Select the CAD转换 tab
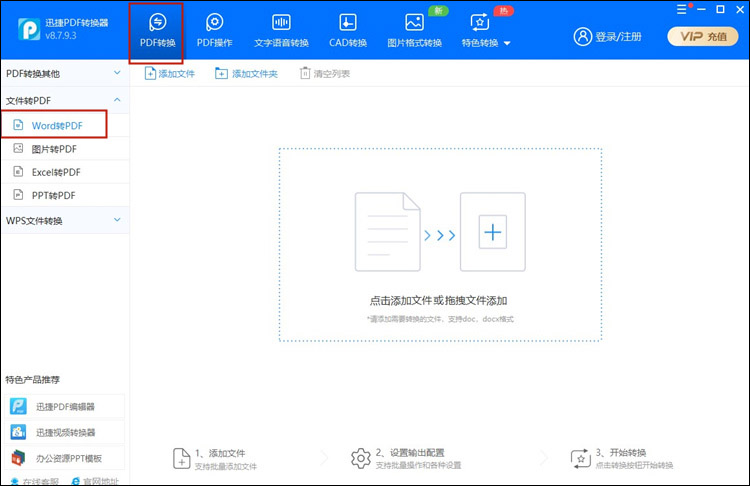The height and width of the screenshot is (486, 750). click(348, 31)
